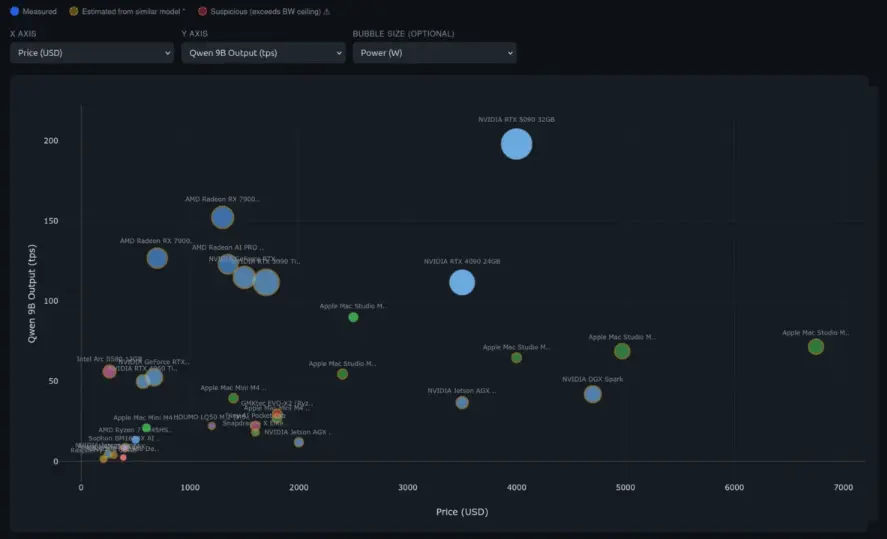Open the X Axis Price (USD) dropdown
Viewport: 887px width, 539px height.
pyautogui.click(x=91, y=52)
